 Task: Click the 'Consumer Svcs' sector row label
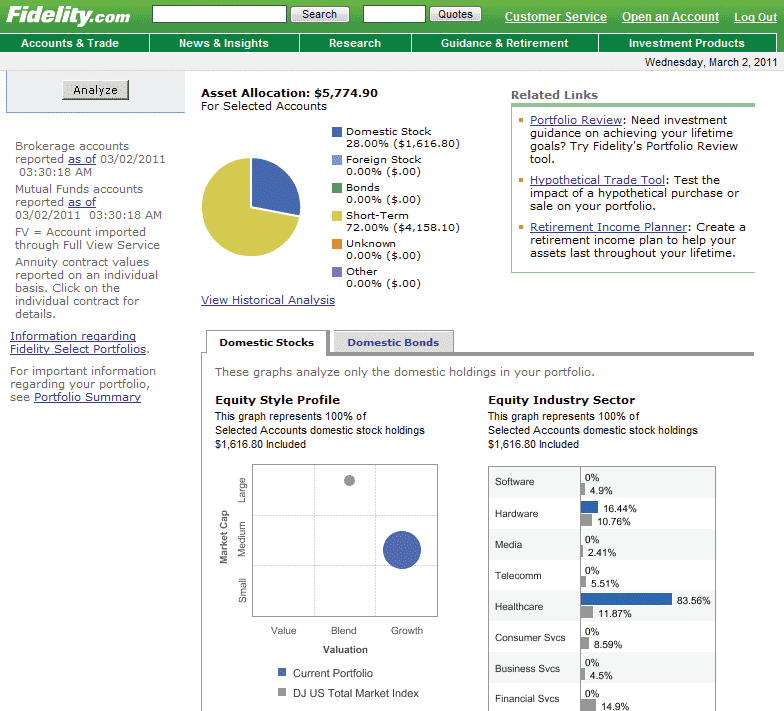pyautogui.click(x=530, y=638)
